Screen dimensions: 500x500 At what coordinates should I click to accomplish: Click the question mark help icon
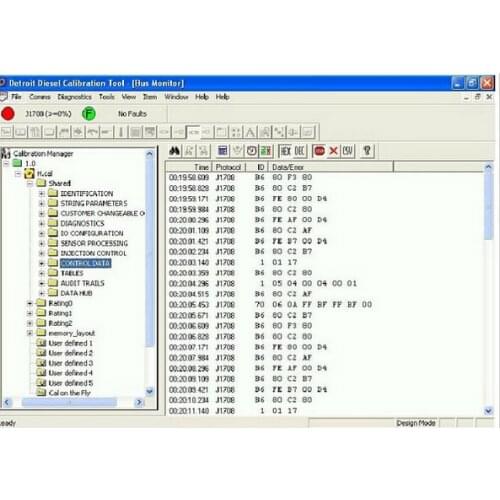[x=367, y=151]
